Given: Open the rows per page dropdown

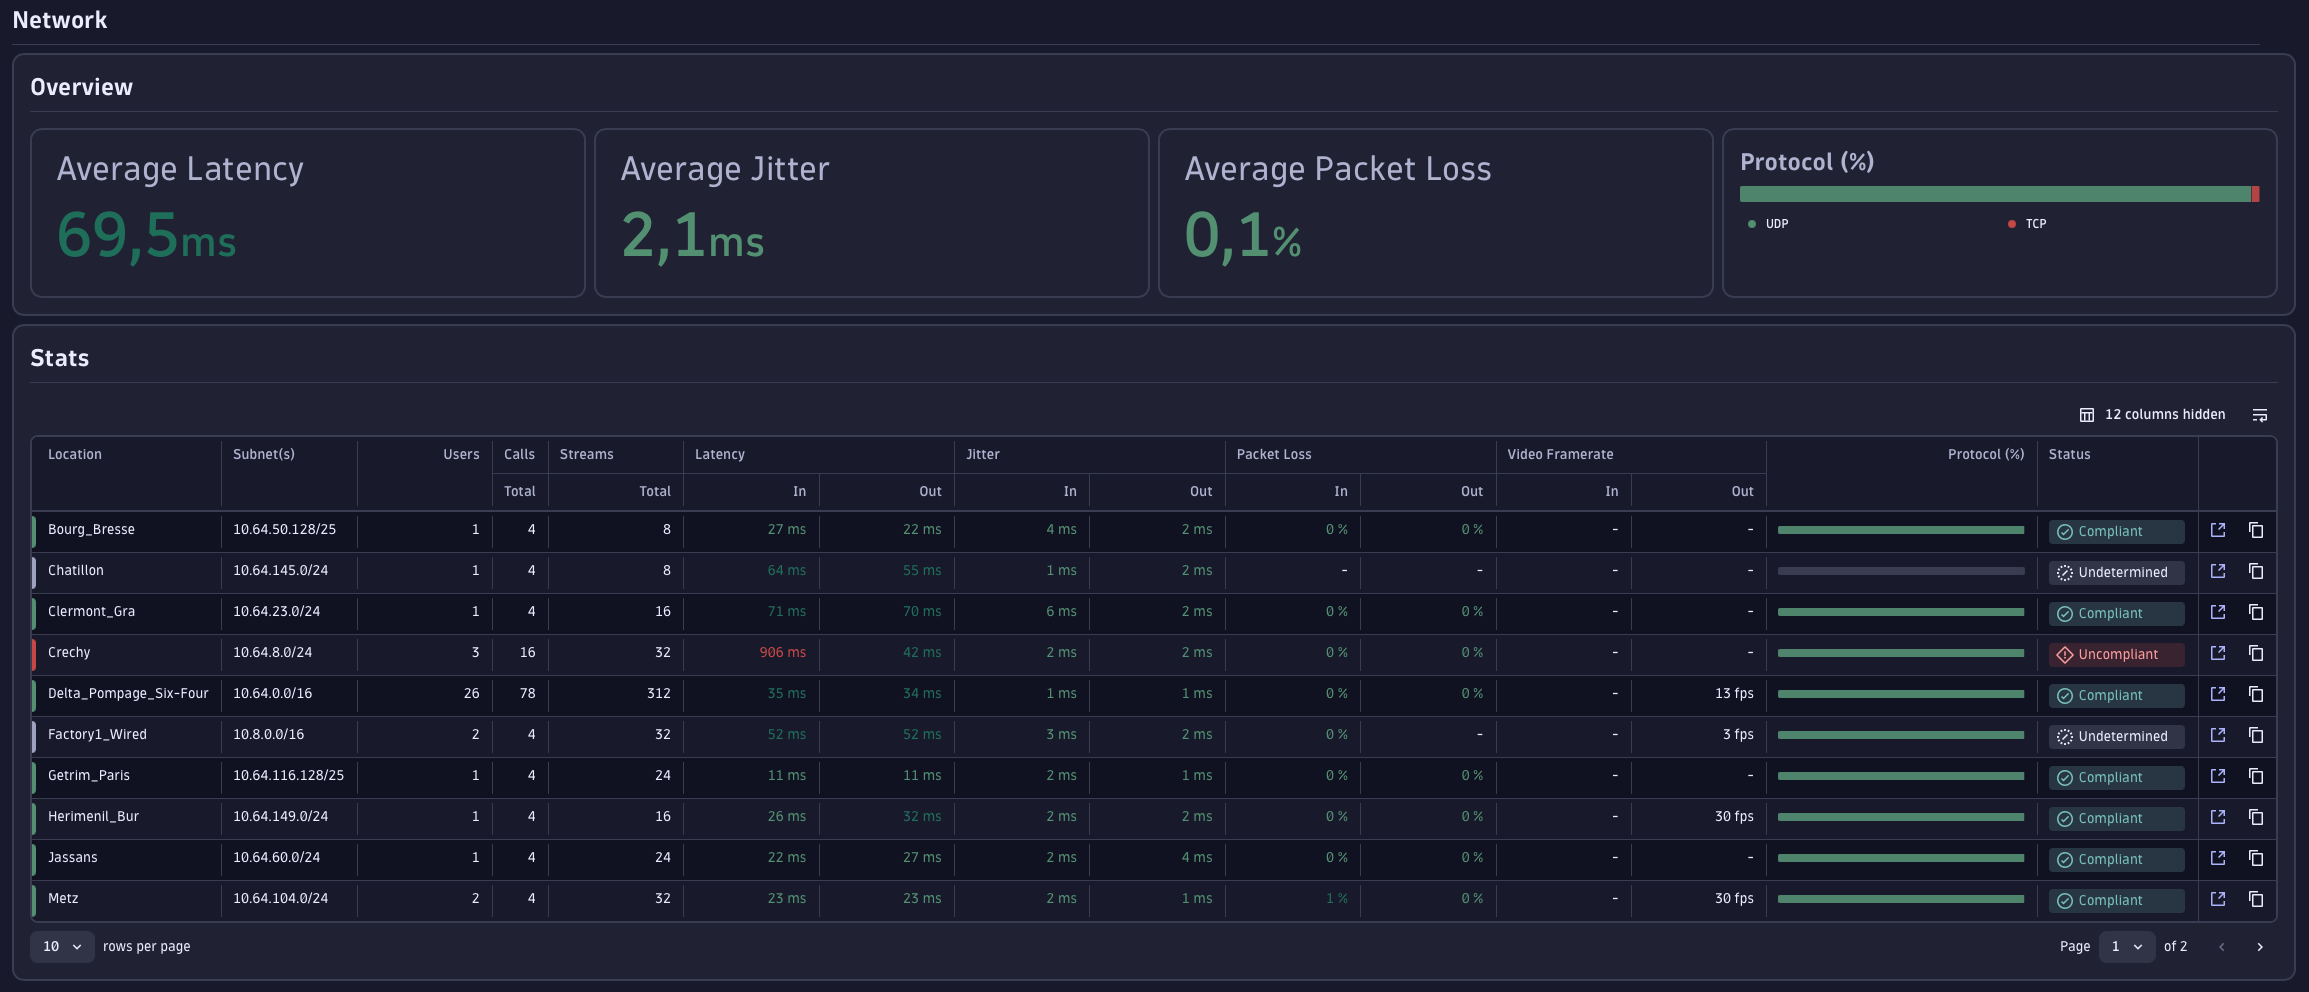Looking at the screenshot, I should point(62,946).
